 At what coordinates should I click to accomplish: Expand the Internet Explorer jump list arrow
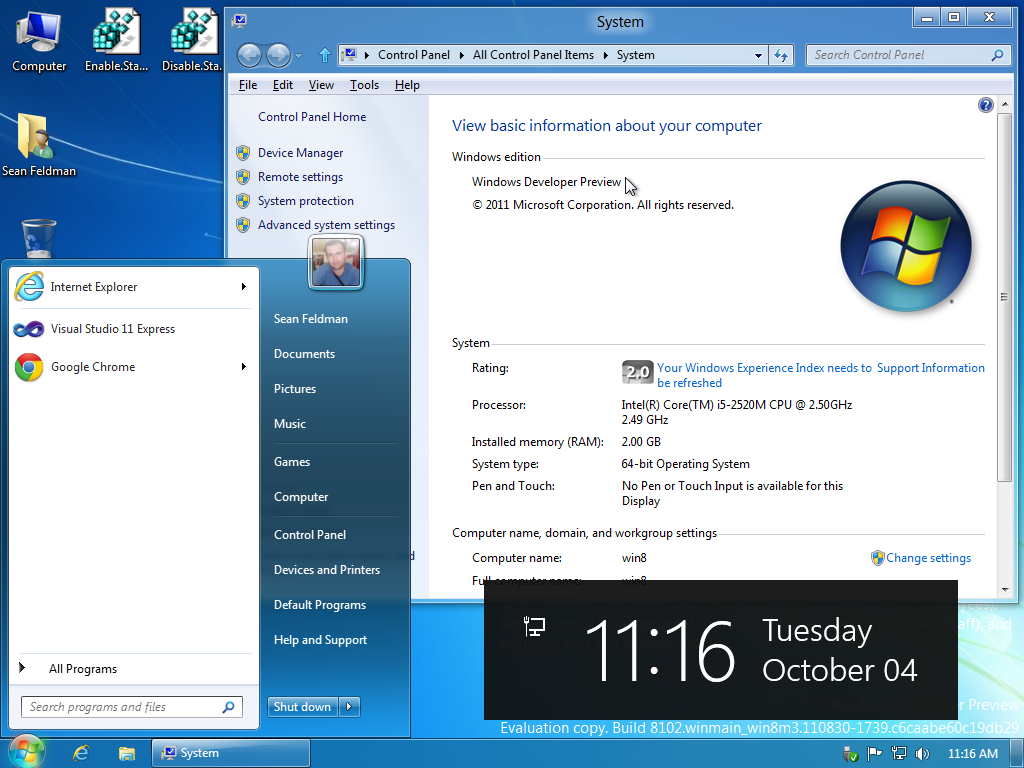[x=244, y=287]
